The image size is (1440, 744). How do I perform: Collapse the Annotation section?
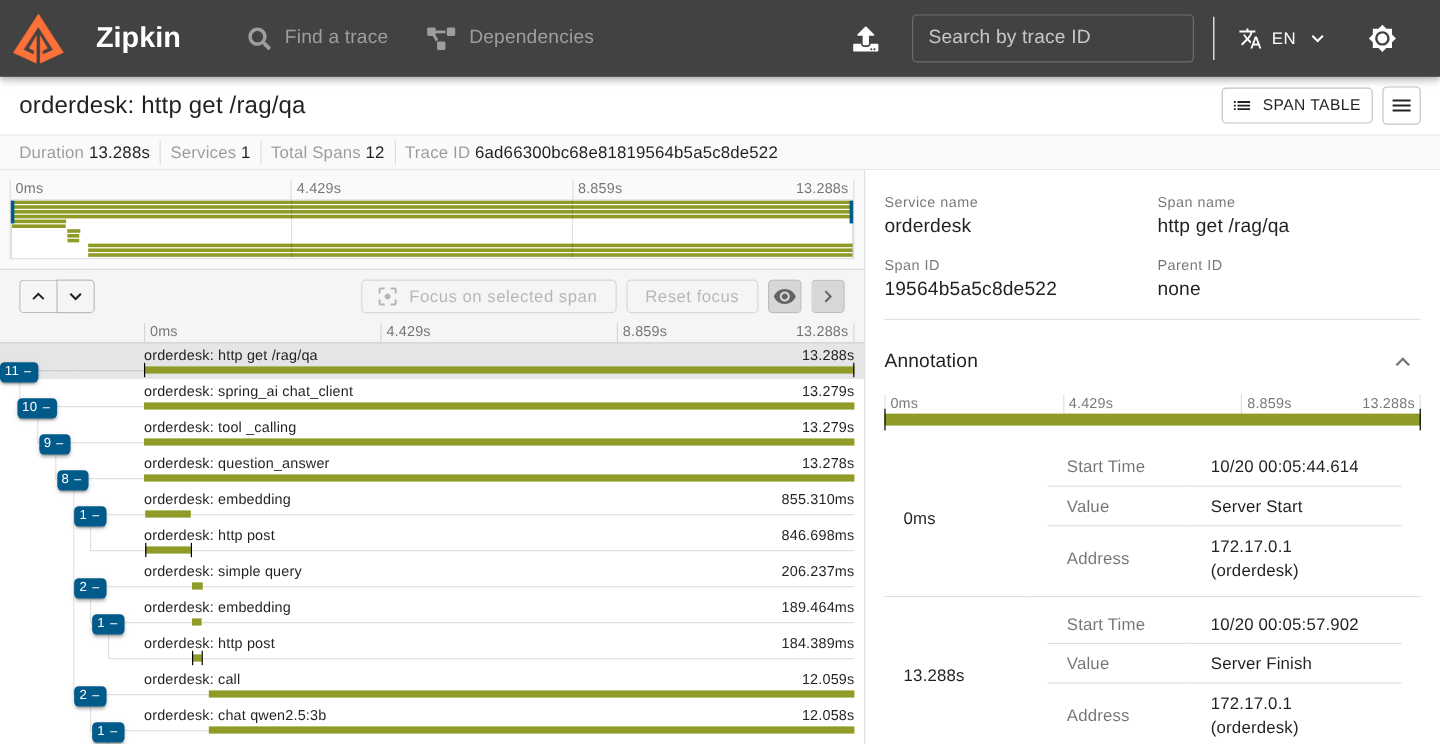1403,361
